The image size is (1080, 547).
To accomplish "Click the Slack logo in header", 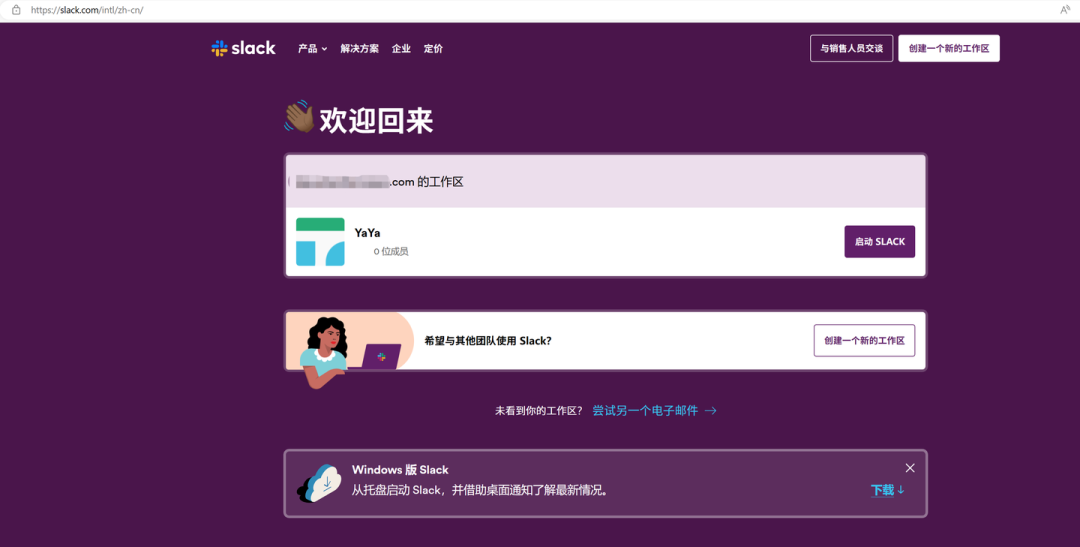I will 243,48.
